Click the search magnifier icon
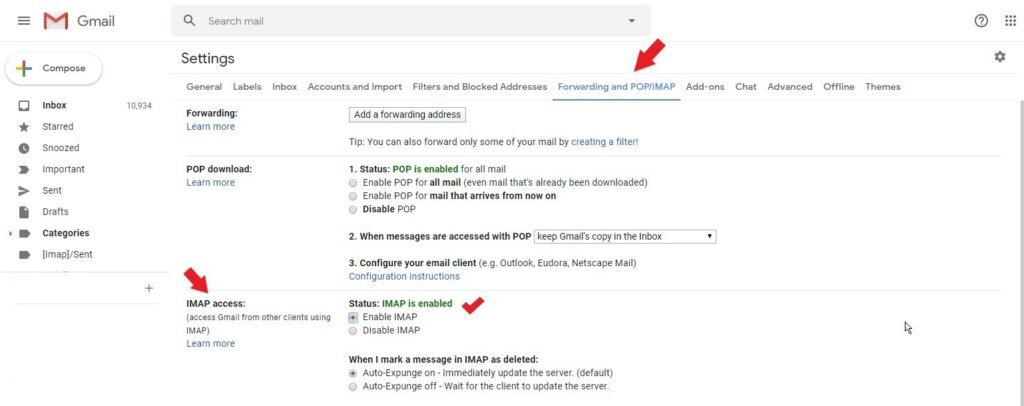The width and height of the screenshot is (1024, 406). 189,21
